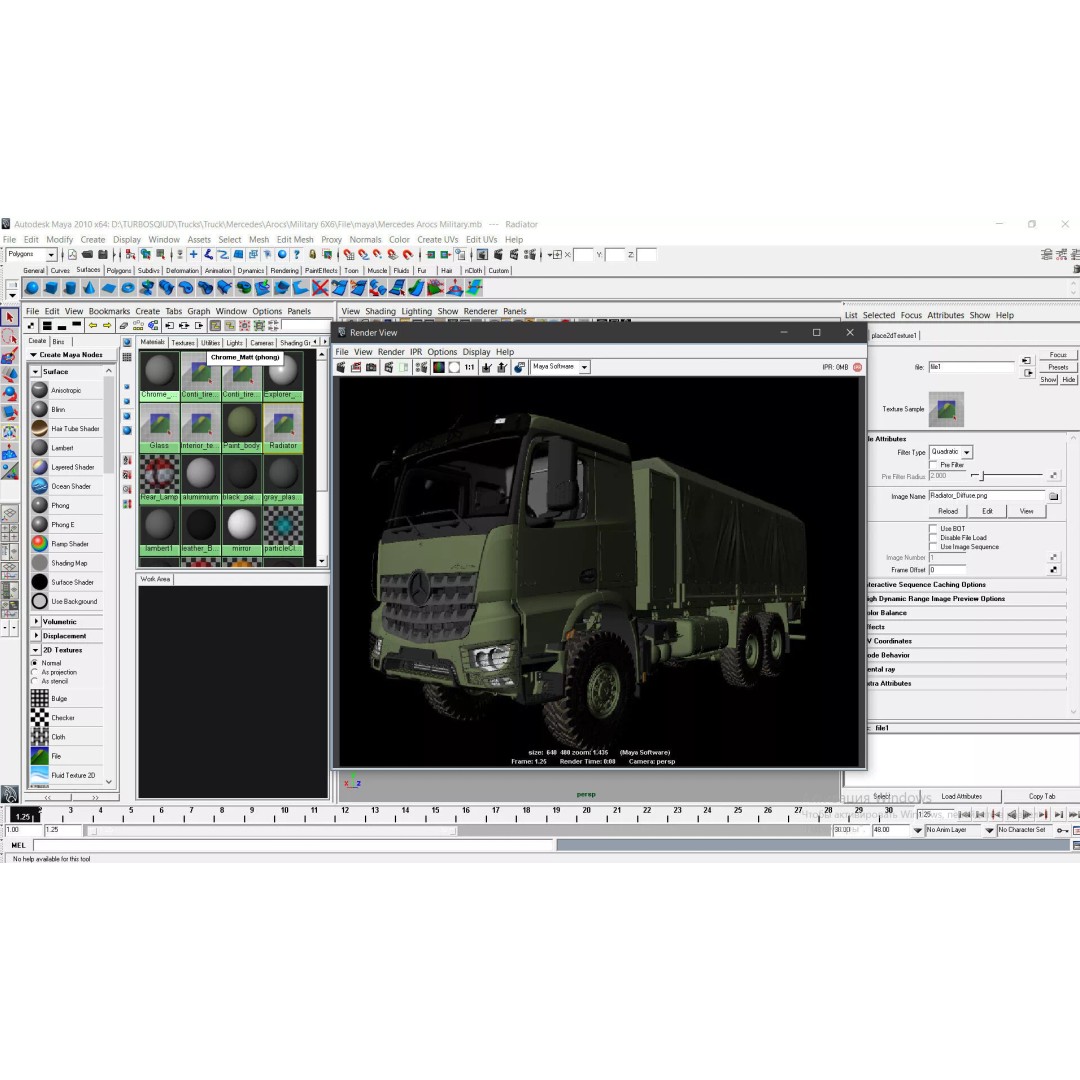Collapse the Surface nodes section
The height and width of the screenshot is (1080, 1080).
pyautogui.click(x=36, y=371)
